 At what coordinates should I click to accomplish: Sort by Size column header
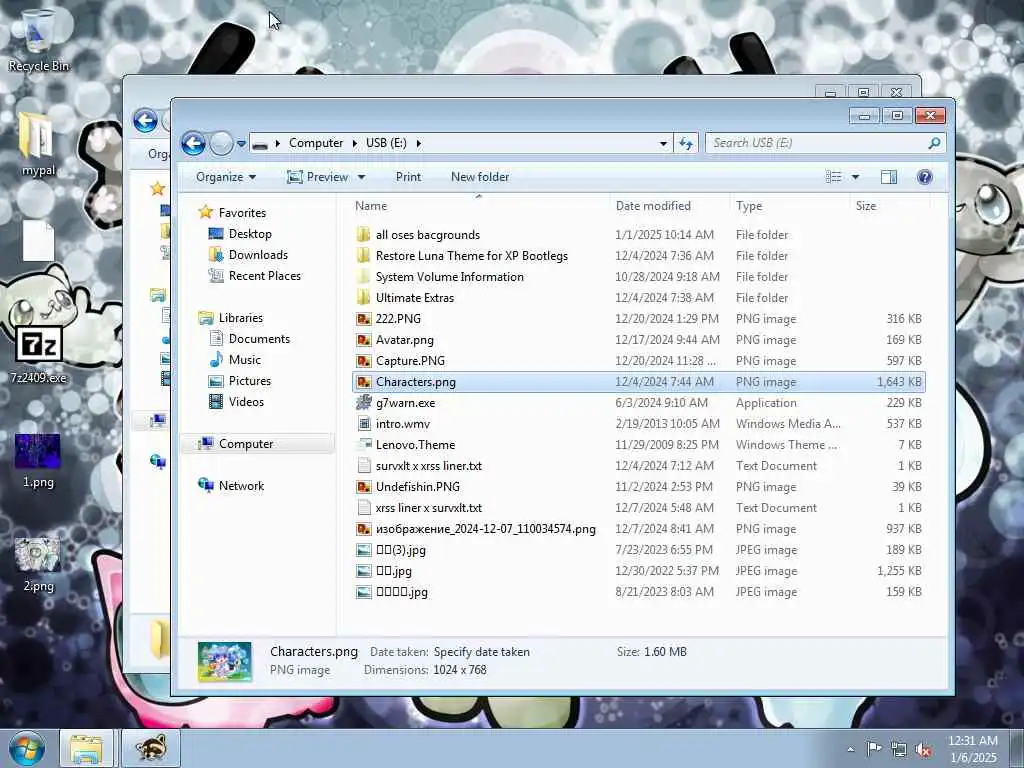(x=889, y=206)
